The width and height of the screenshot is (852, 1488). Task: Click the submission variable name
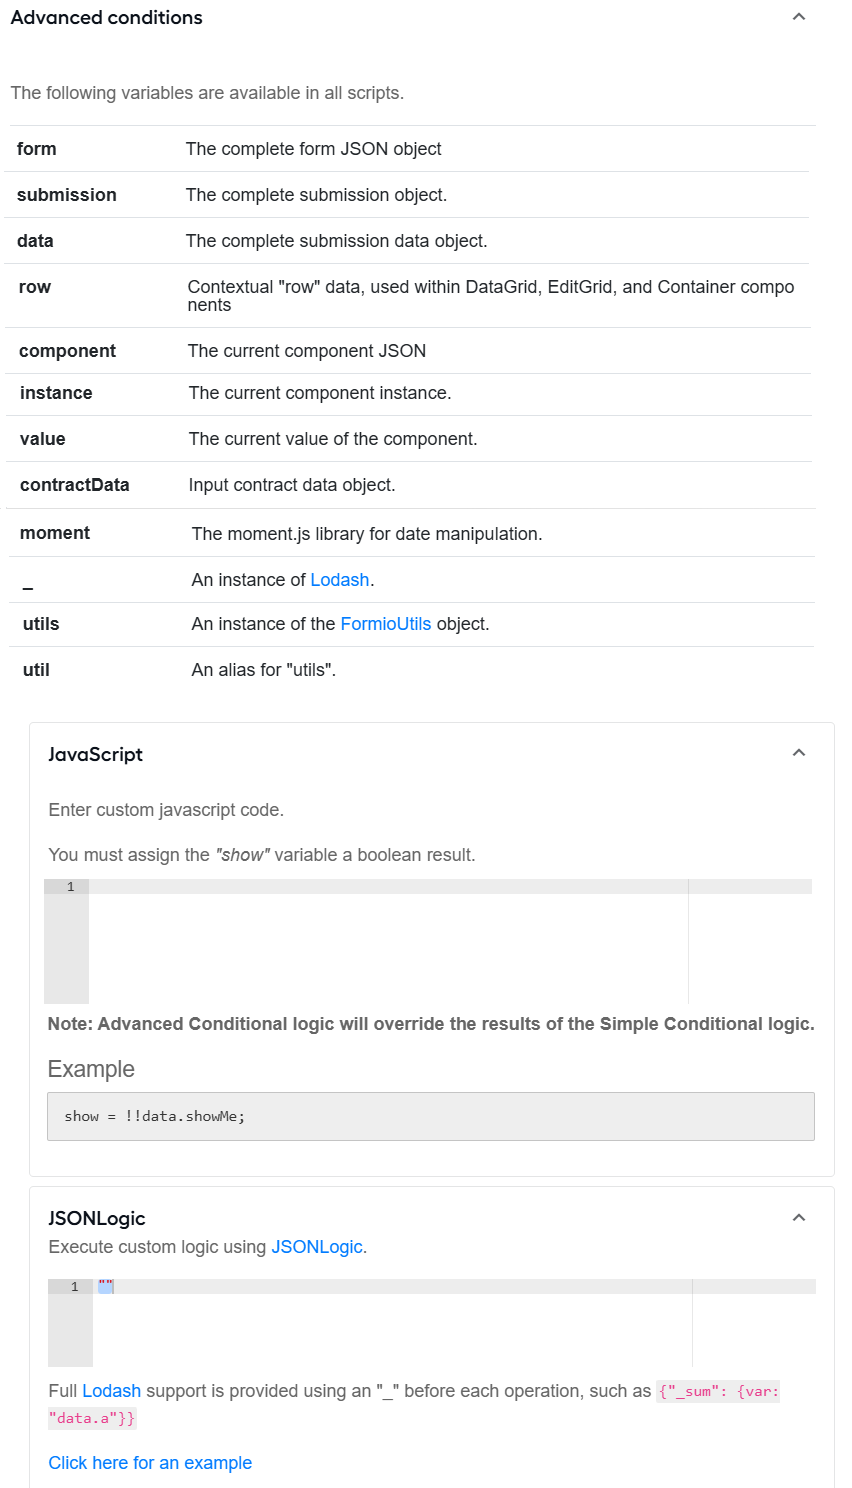[x=67, y=195]
